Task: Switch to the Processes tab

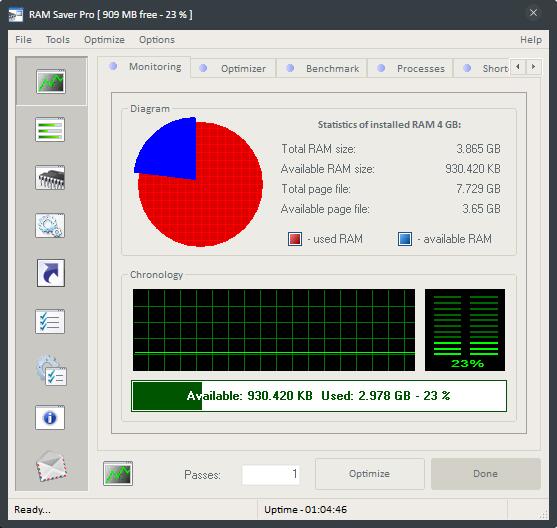Action: point(410,68)
